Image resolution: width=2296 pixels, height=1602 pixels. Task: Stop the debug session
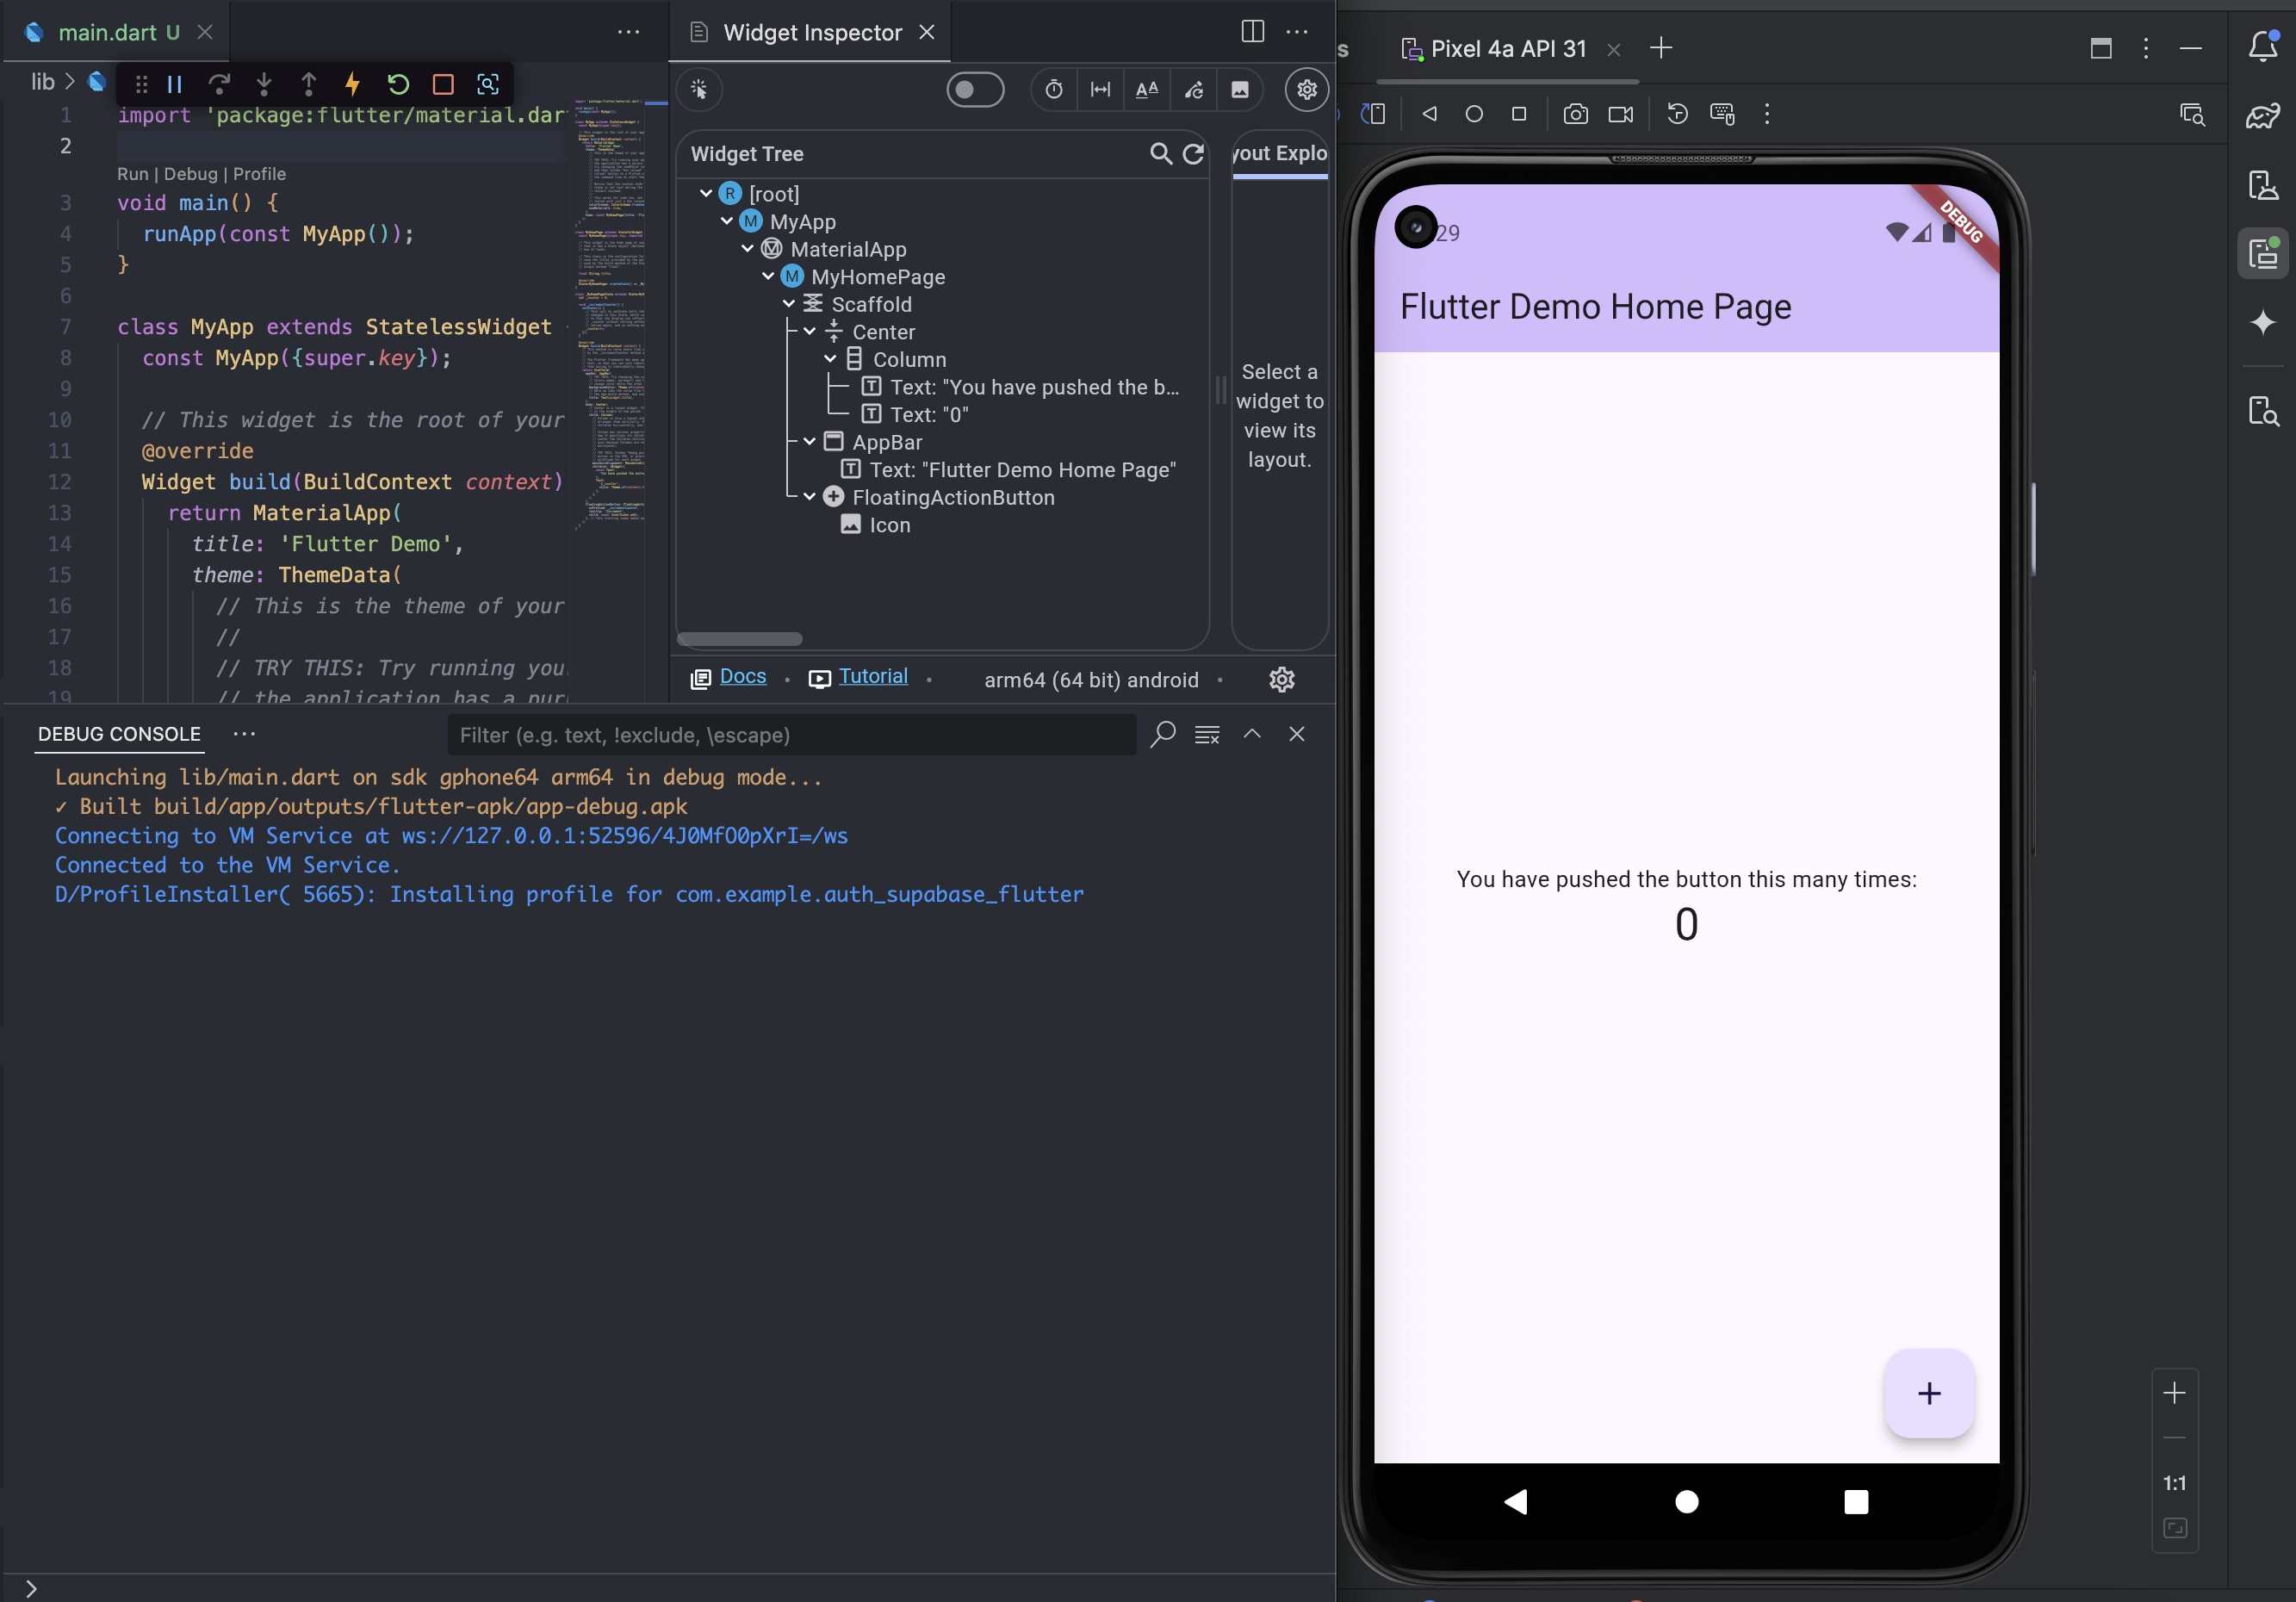[443, 85]
